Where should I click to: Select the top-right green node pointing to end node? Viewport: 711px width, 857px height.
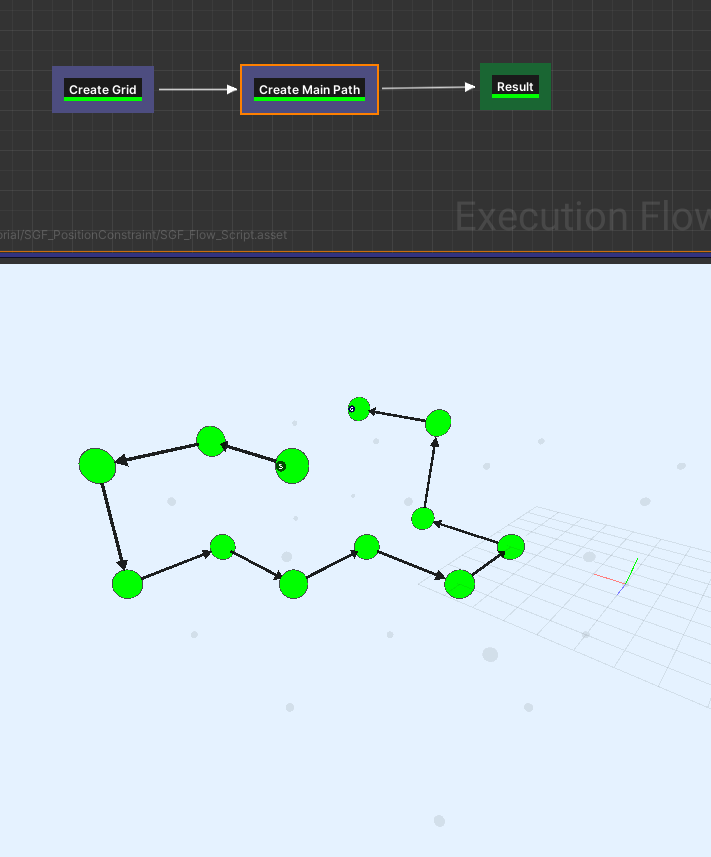pyautogui.click(x=438, y=422)
